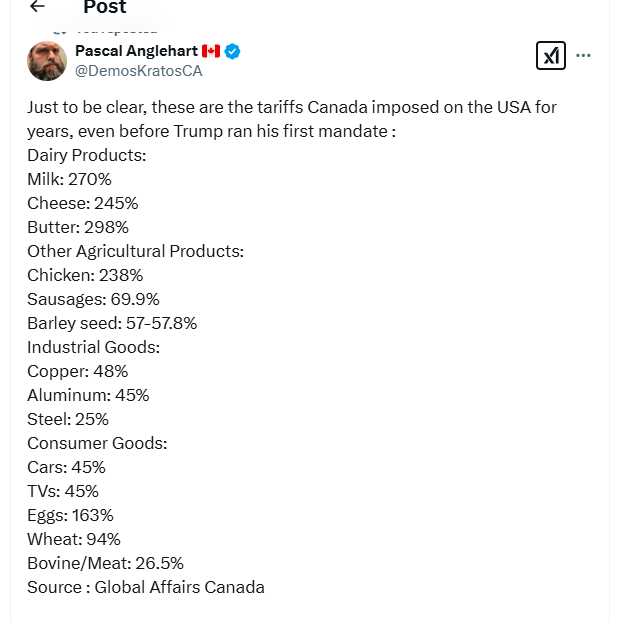Click the "Other Agricultural Products:" heading

pyautogui.click(x=135, y=251)
